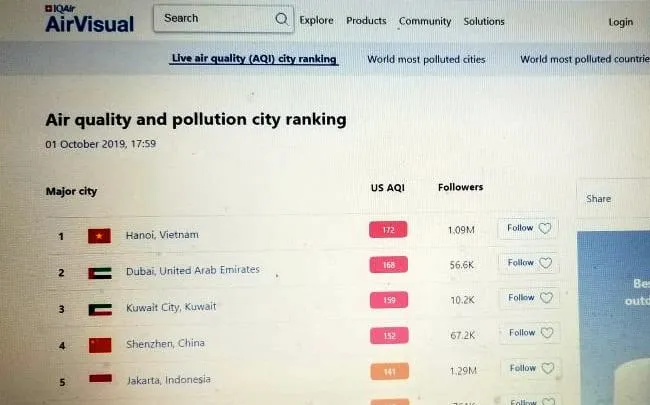Expand the Solutions menu
The width and height of the screenshot is (650, 405).
[x=484, y=21]
